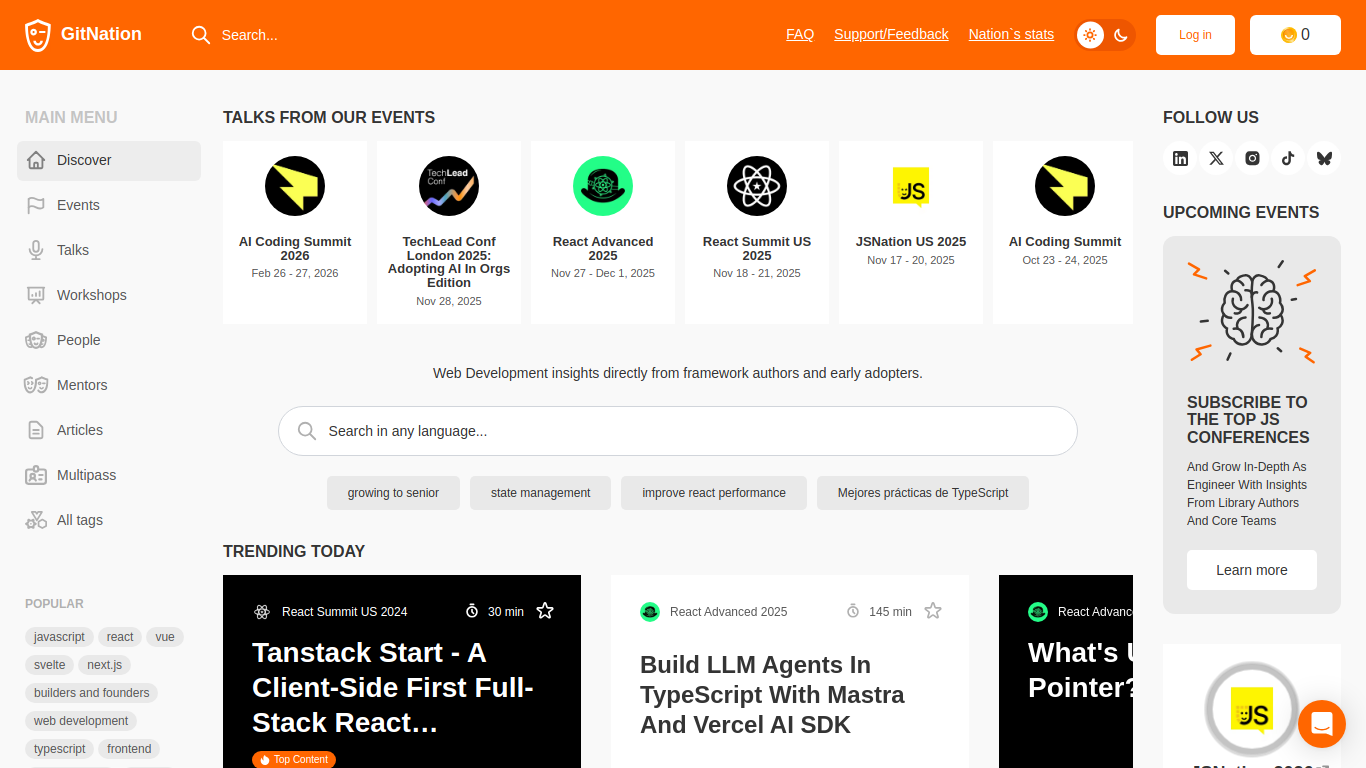Select Workshops in the main menu
This screenshot has height=768, width=1366.
click(109, 295)
